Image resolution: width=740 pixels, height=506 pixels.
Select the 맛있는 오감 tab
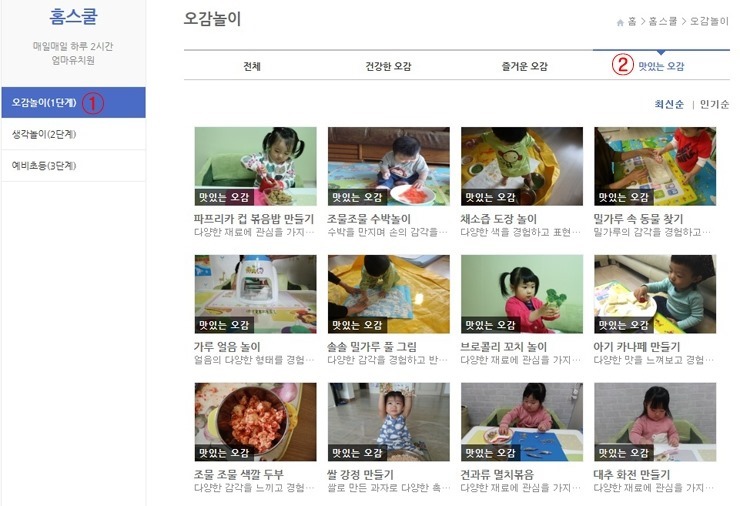(661, 66)
